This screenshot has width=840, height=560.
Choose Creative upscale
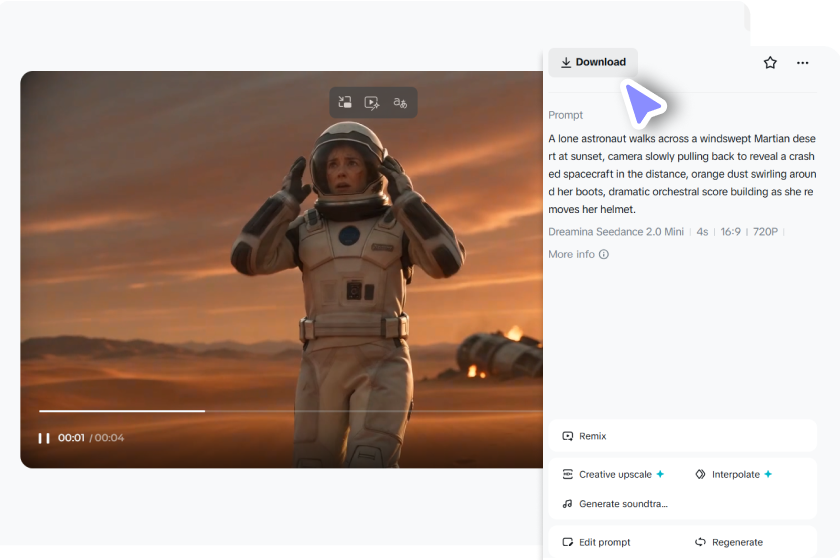pyautogui.click(x=613, y=474)
